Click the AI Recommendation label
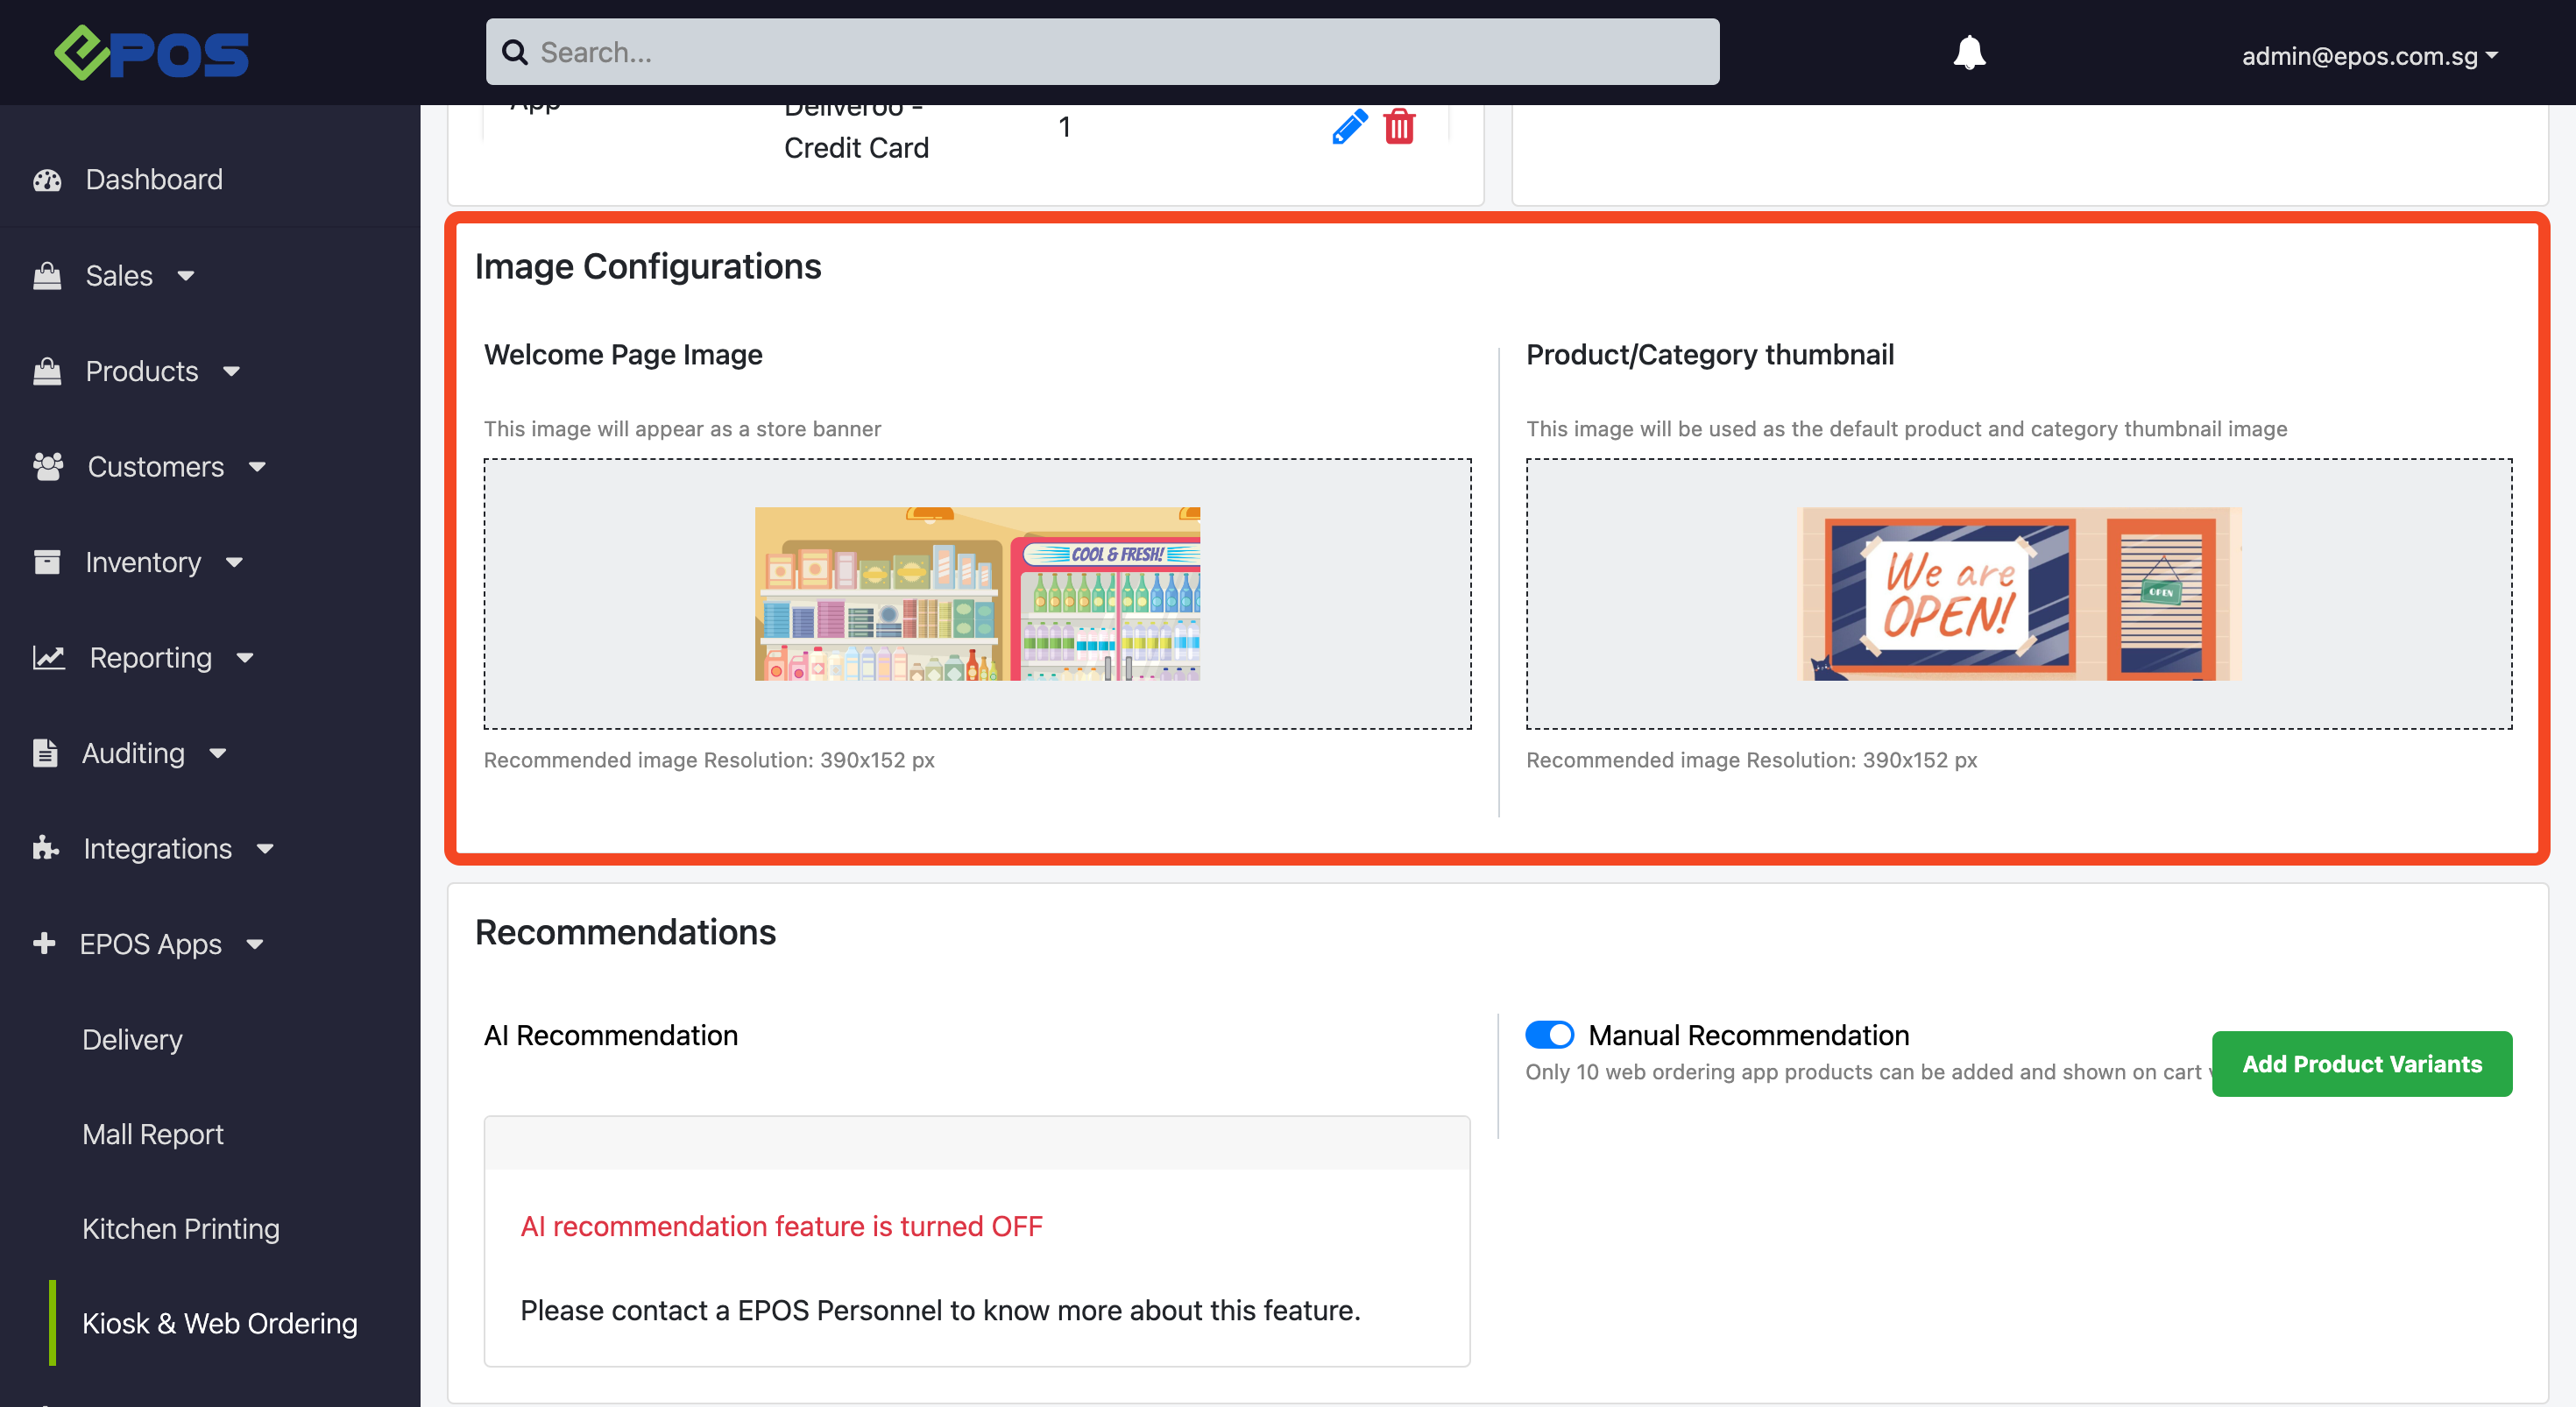Viewport: 2576px width, 1407px height. (611, 1036)
